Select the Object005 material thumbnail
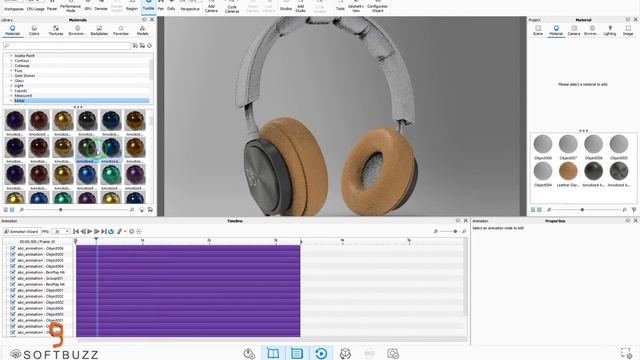Screen dimensions: 640x360 619,144
